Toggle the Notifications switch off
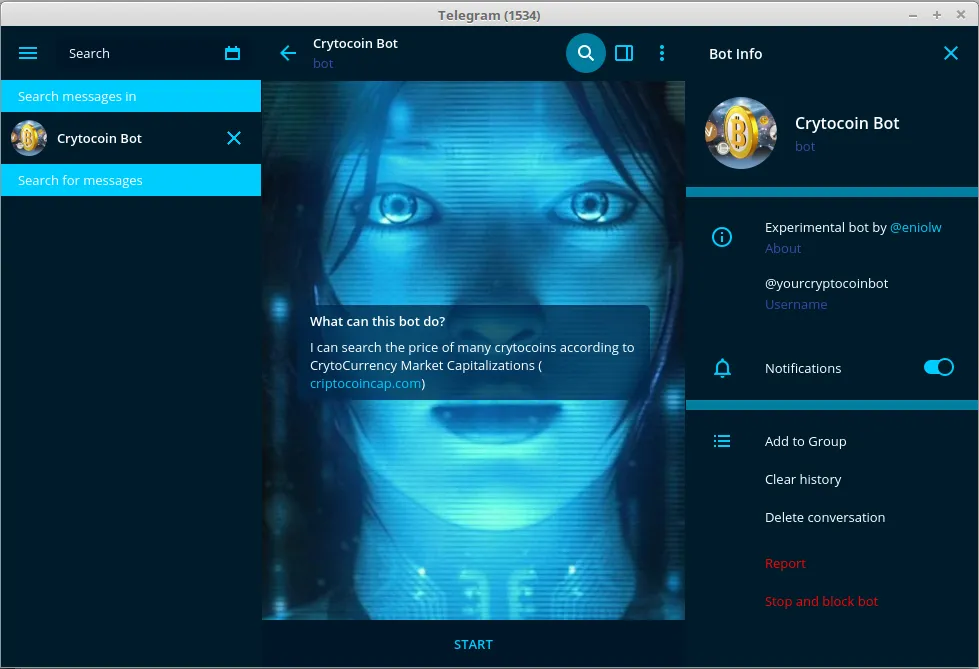The image size is (979, 669). pyautogui.click(x=938, y=367)
